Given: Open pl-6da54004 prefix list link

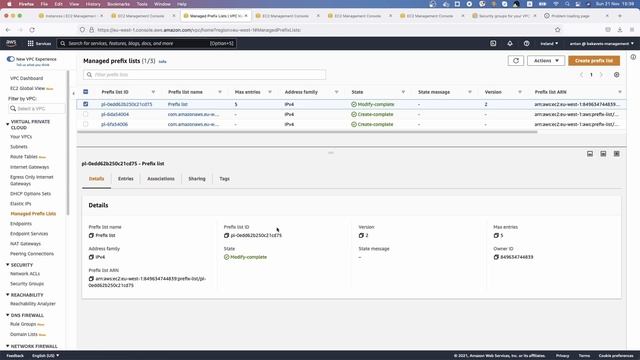Looking at the screenshot, I should (x=115, y=114).
